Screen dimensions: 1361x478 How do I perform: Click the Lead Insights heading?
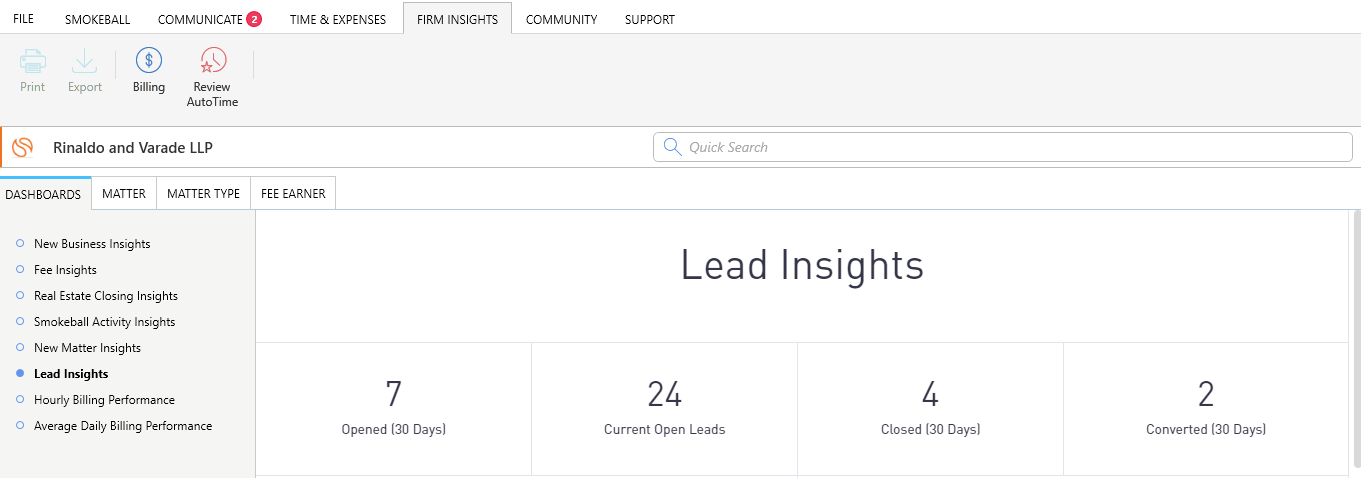802,266
